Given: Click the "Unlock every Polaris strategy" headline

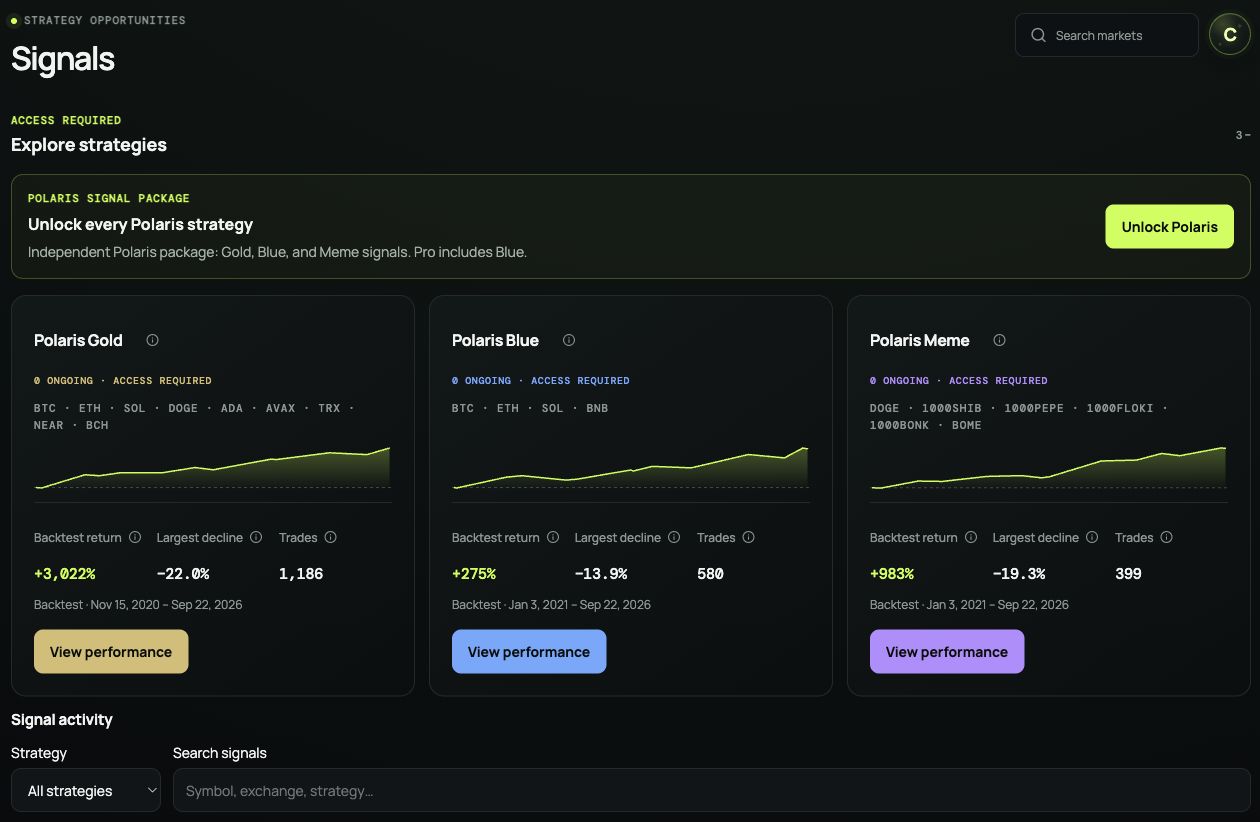Looking at the screenshot, I should tap(140, 224).
